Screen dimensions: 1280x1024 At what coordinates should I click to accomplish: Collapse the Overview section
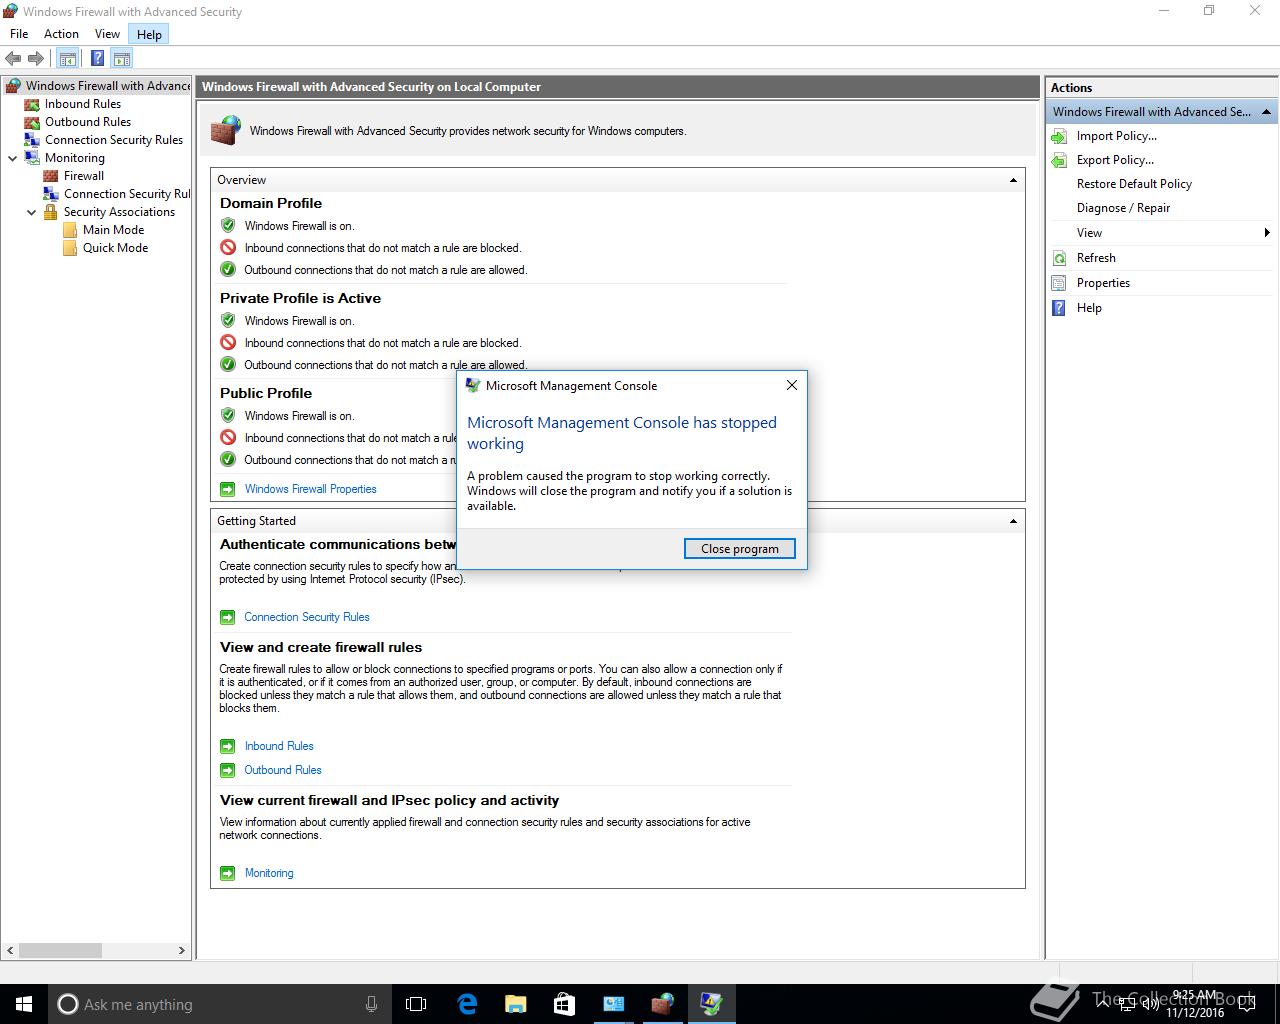coord(1013,180)
